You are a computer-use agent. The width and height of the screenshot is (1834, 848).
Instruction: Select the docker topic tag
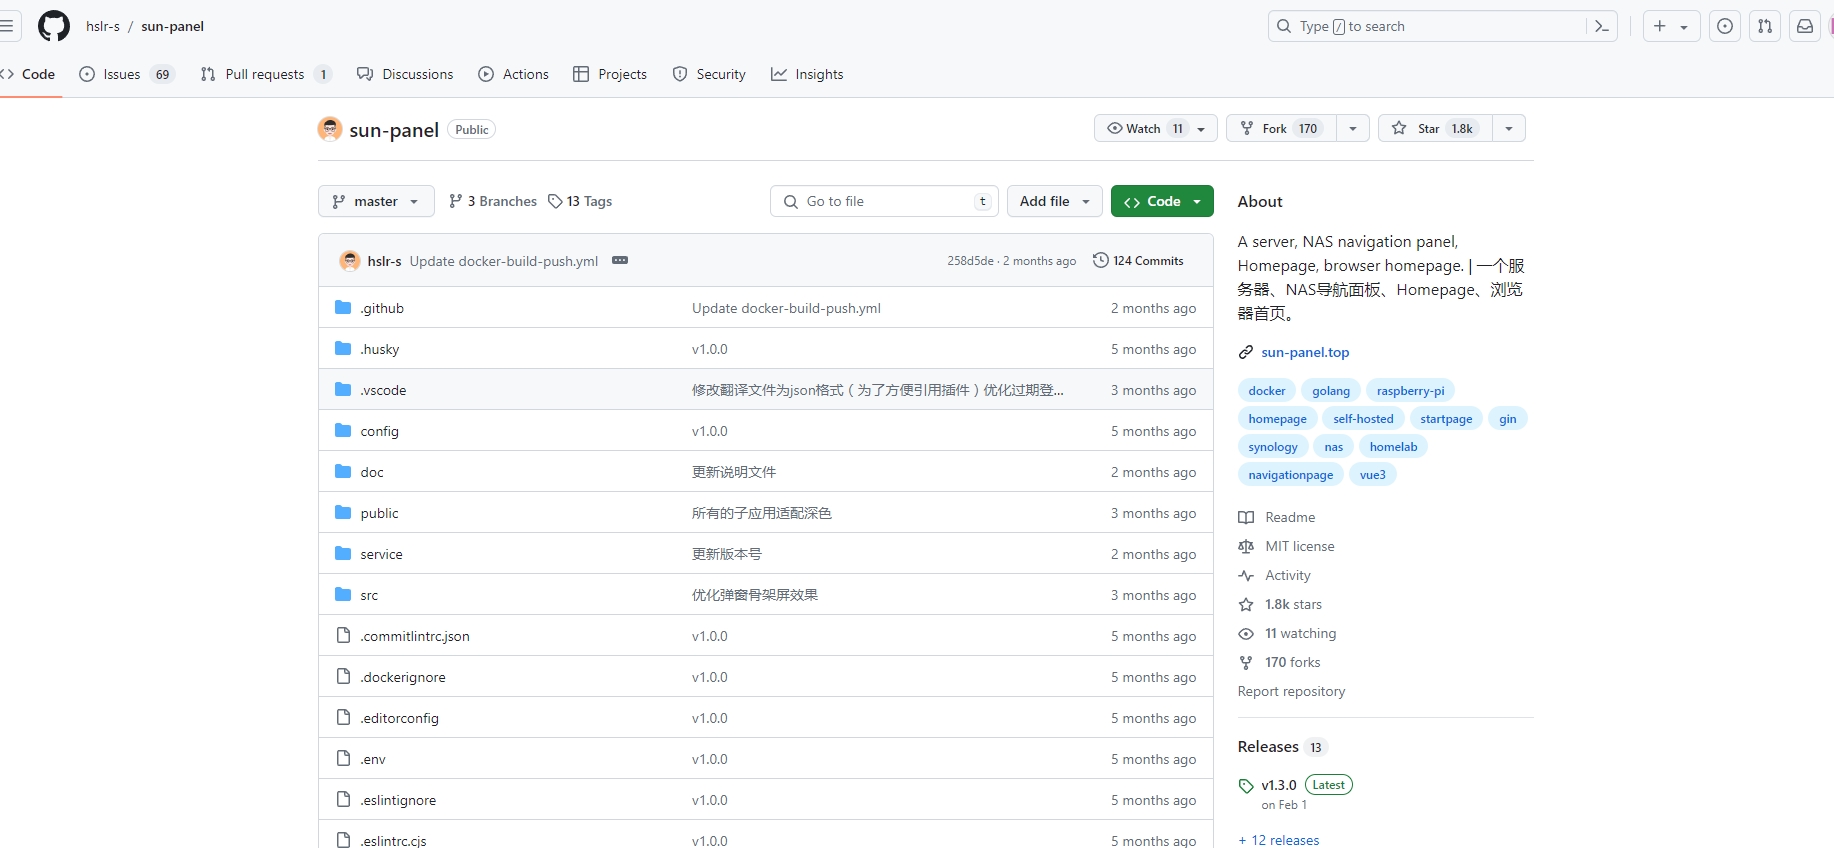pos(1266,391)
